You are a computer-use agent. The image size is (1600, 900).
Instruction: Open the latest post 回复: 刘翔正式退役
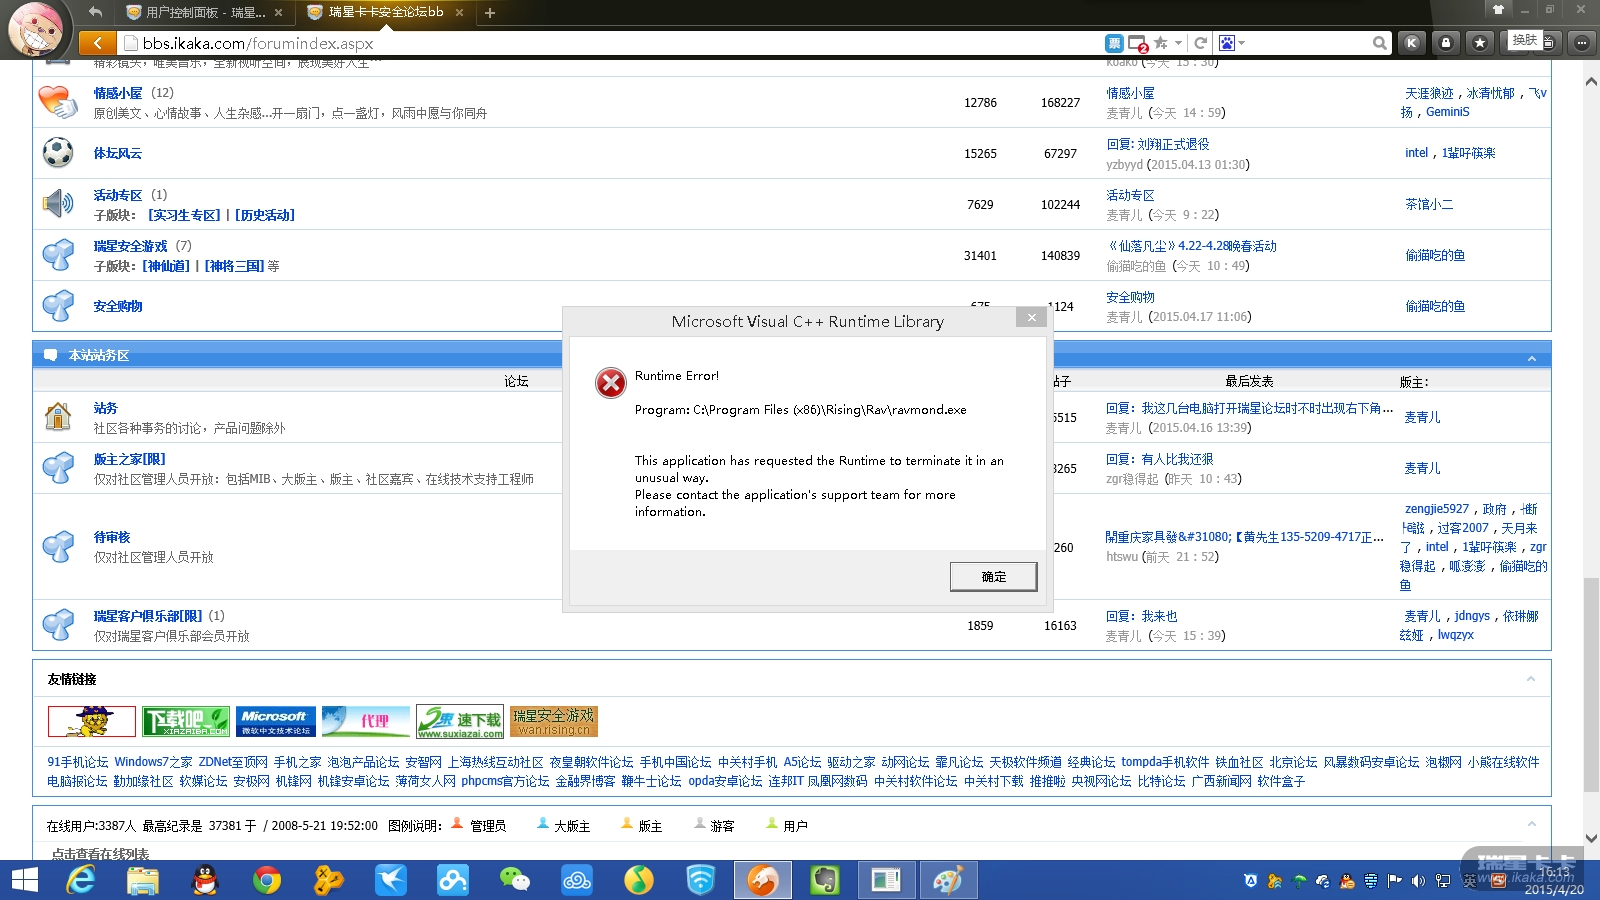pyautogui.click(x=1158, y=144)
